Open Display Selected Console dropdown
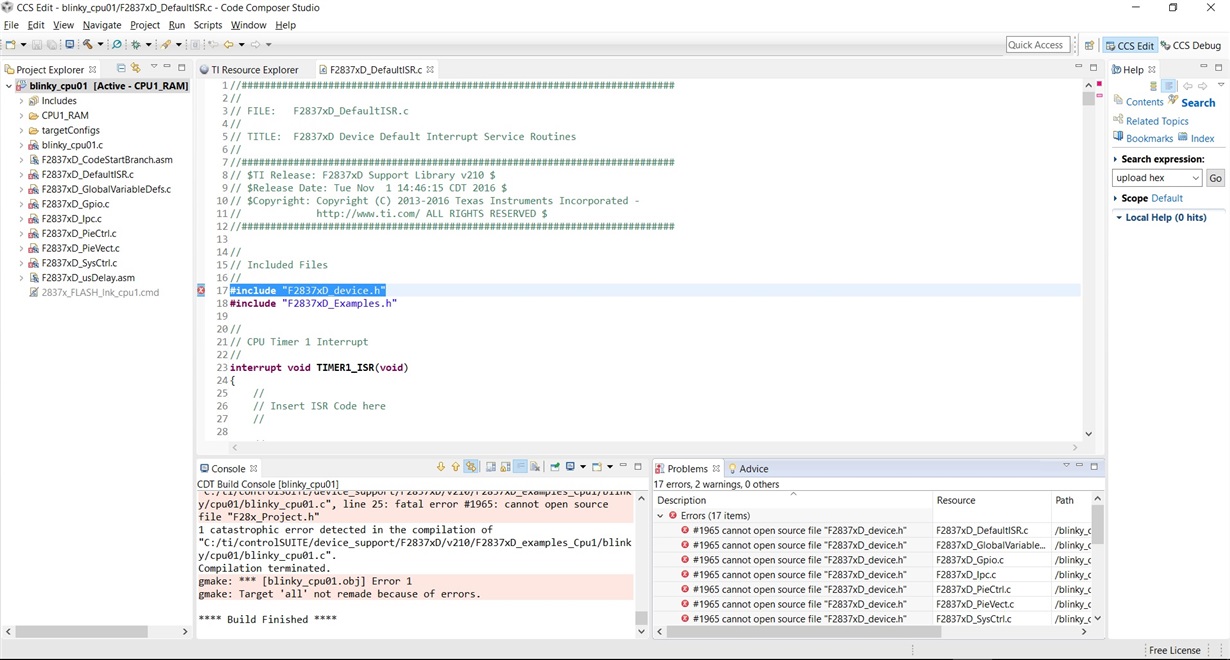This screenshot has width=1230, height=660. tap(583, 467)
